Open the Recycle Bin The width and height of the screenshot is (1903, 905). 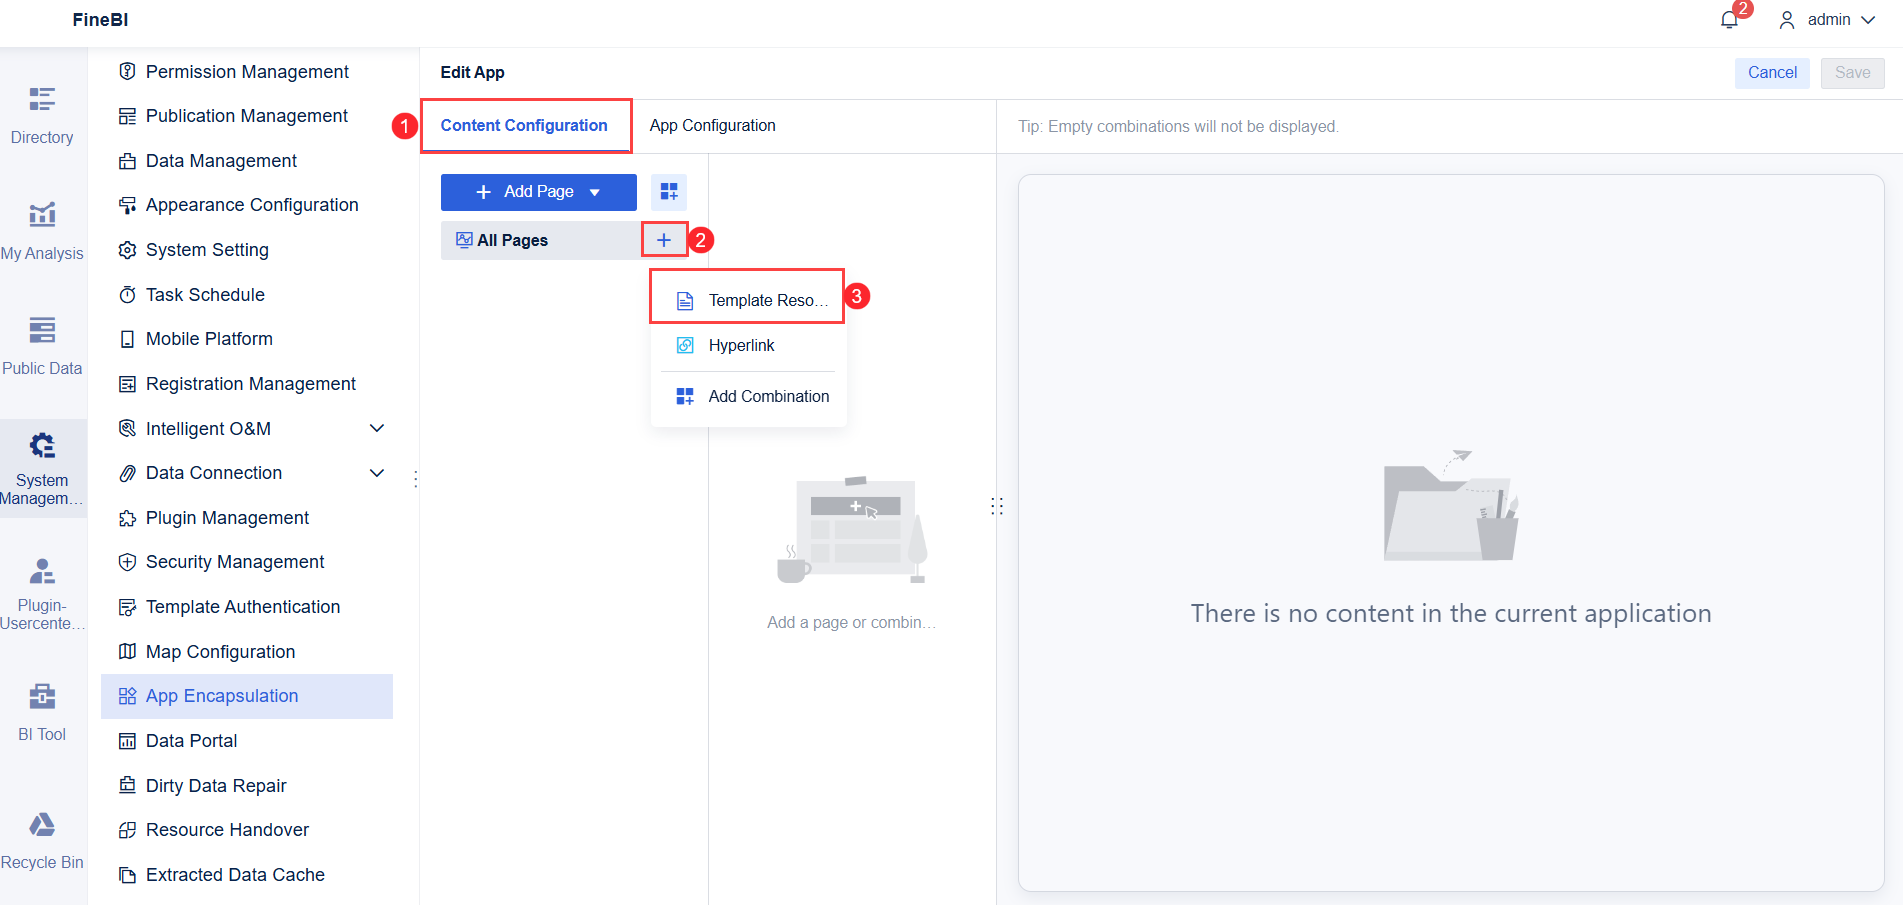pyautogui.click(x=42, y=841)
